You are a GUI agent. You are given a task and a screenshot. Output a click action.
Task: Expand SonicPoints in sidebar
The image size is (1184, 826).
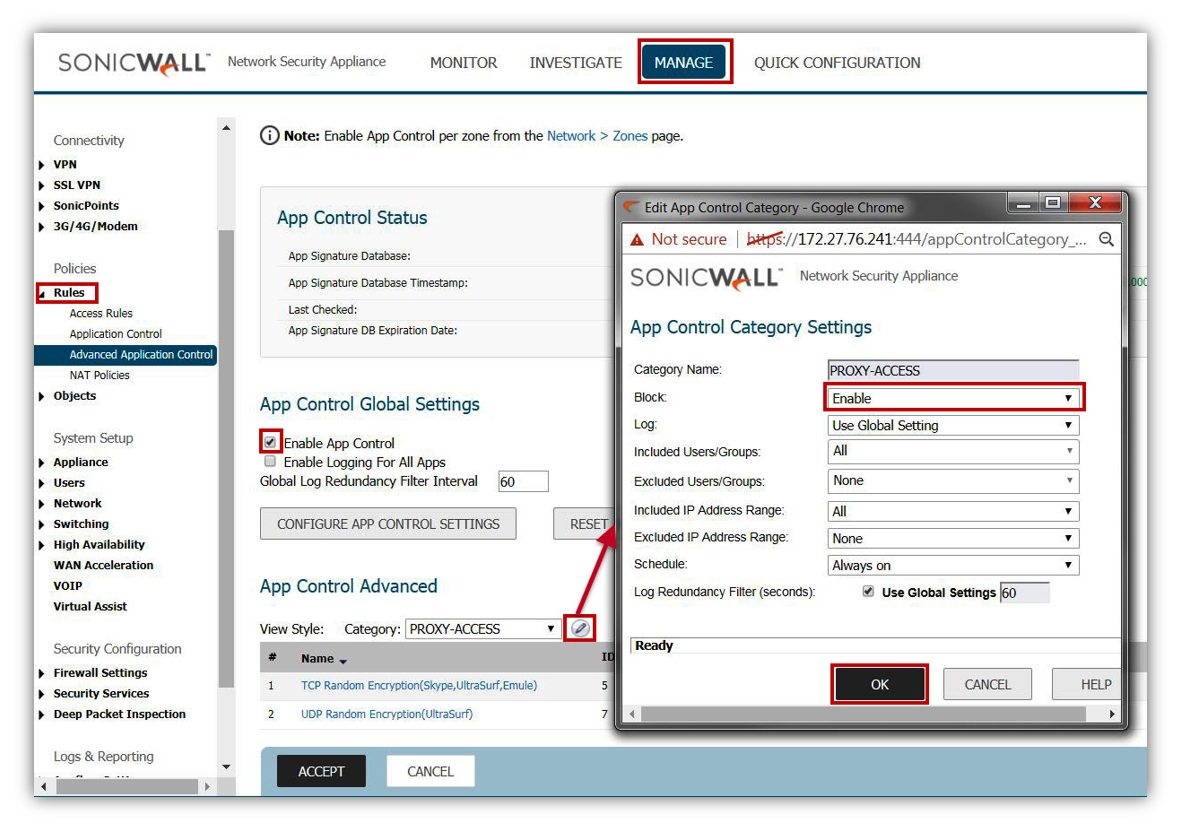tap(42, 205)
